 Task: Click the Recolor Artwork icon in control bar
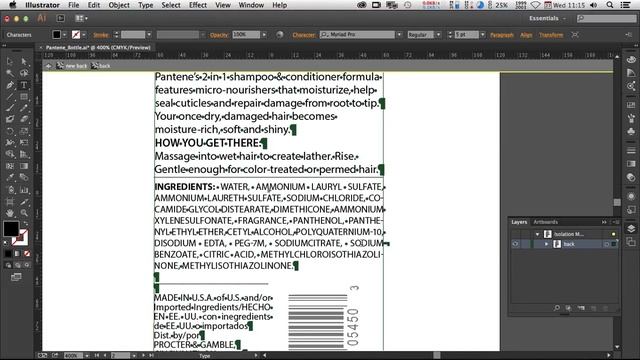tap(280, 35)
